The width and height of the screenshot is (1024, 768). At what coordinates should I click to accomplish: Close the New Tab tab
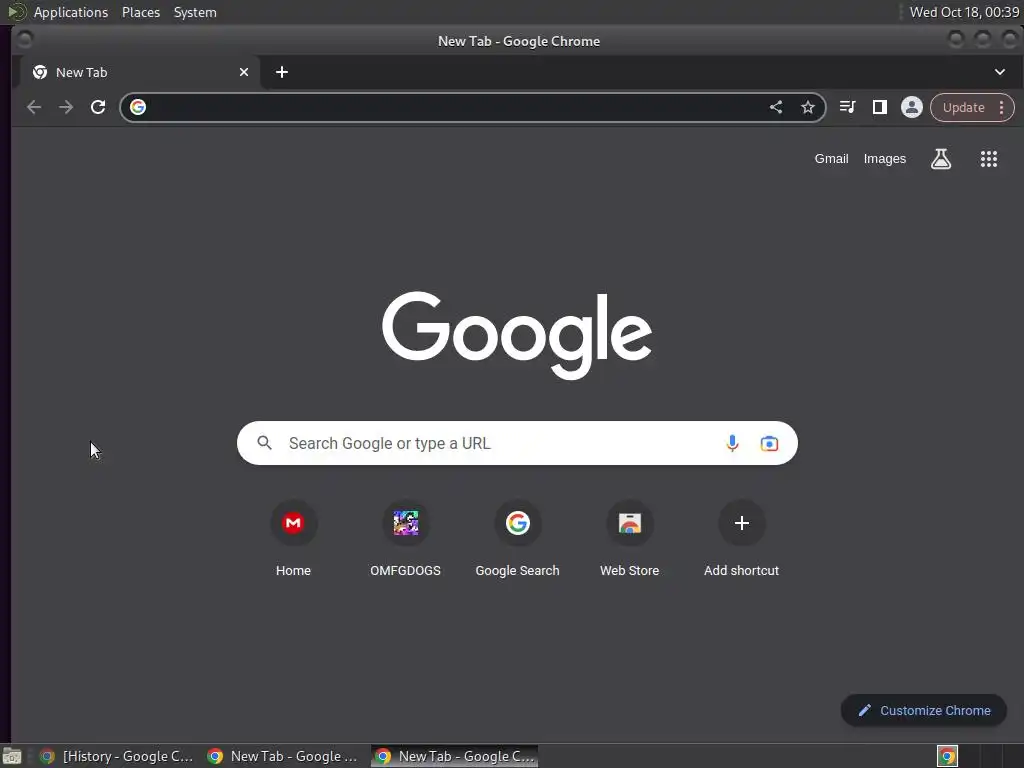(244, 72)
